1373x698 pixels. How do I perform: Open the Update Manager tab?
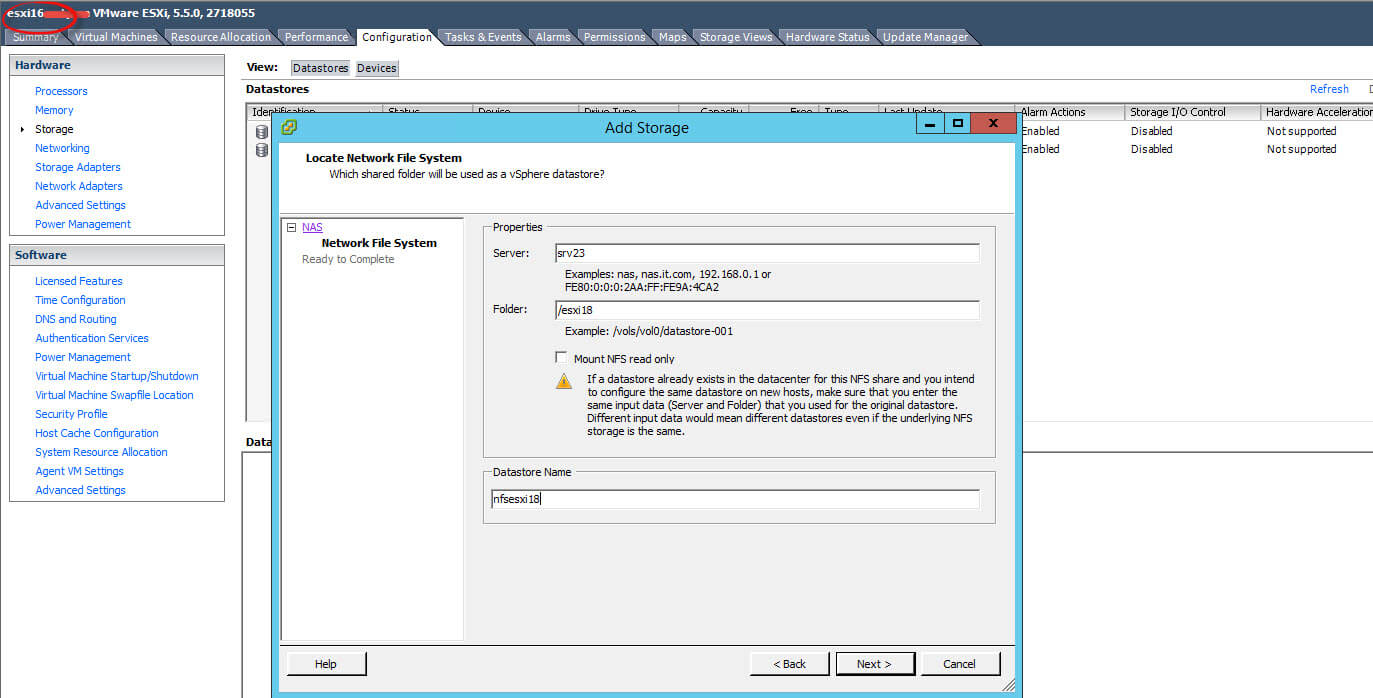click(x=924, y=37)
